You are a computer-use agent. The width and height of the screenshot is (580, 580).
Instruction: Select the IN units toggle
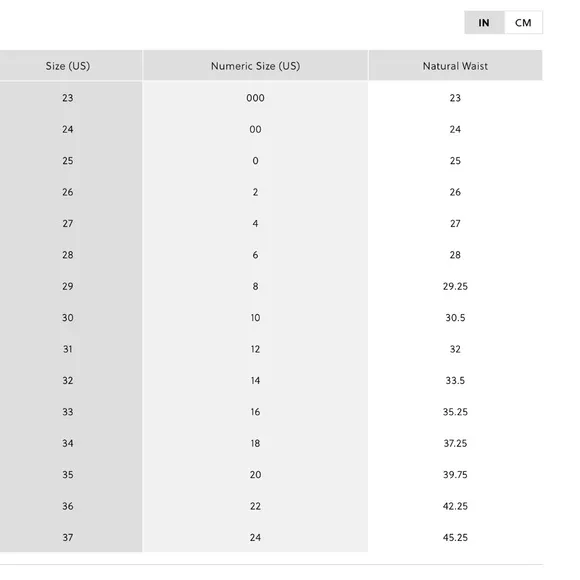484,23
